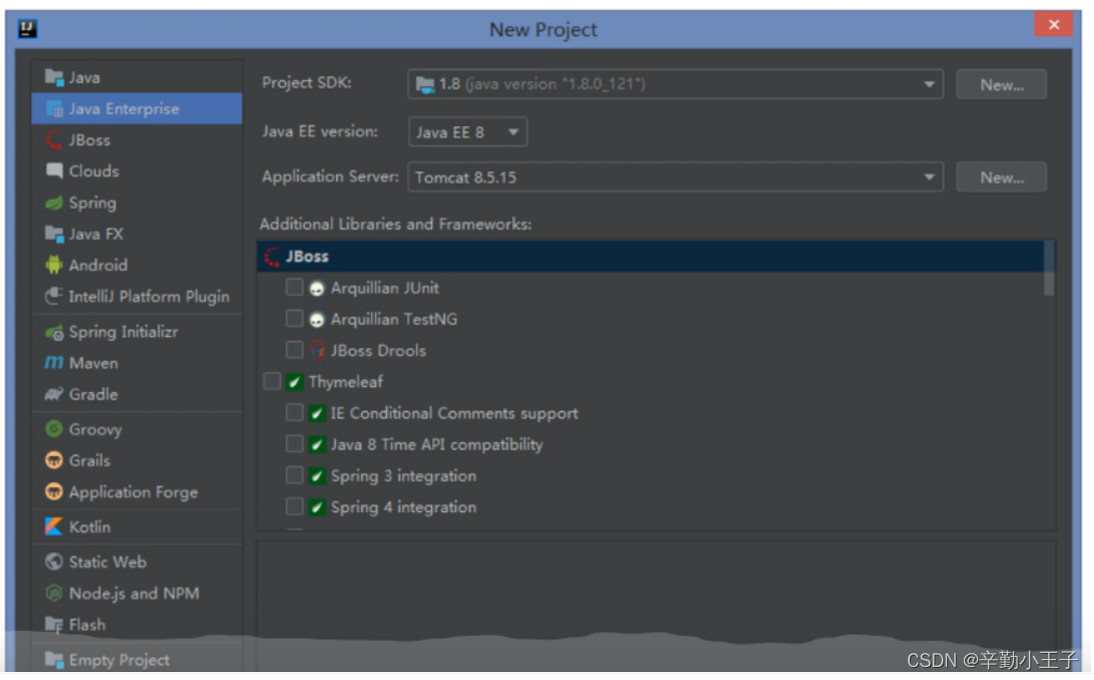
Task: Click the IntelliJ logo in title bar
Action: click(x=27, y=29)
